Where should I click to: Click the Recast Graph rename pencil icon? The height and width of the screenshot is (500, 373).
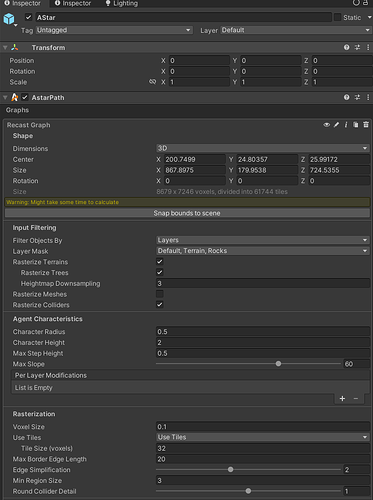336,125
